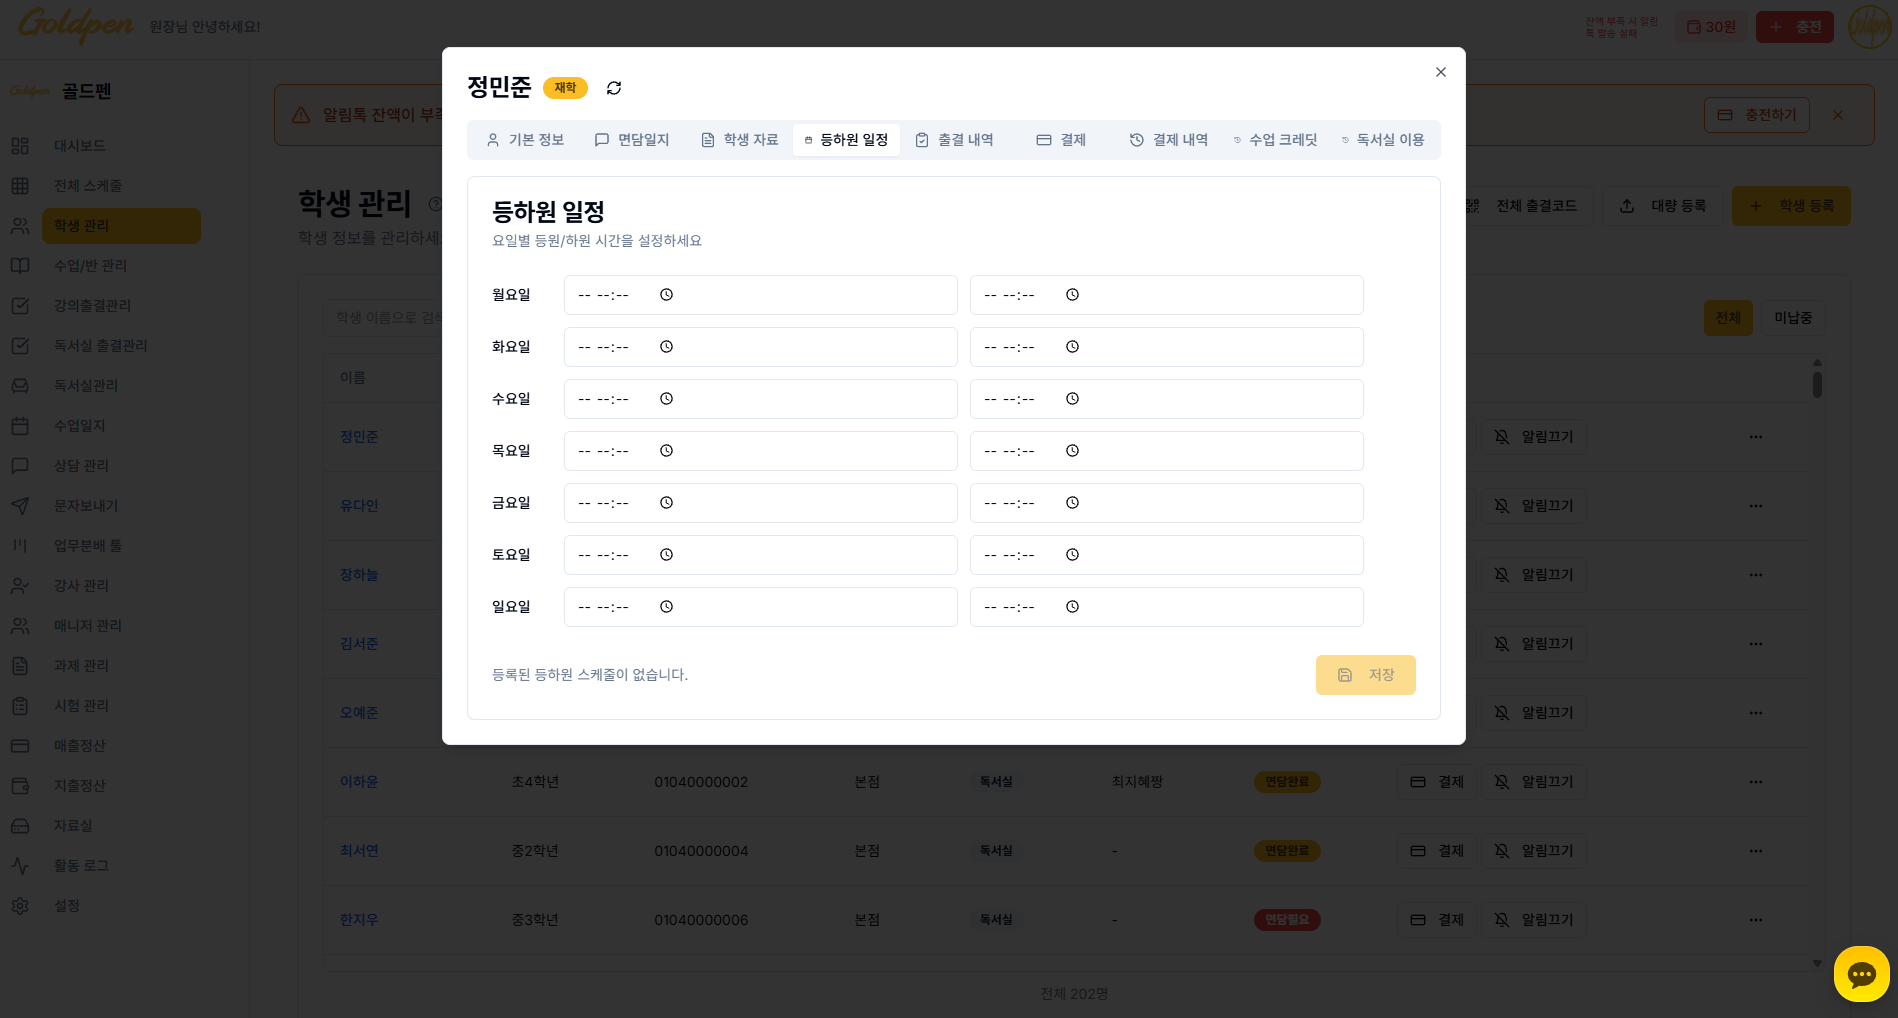Open Saturday arrival time picker clock icon
The height and width of the screenshot is (1018, 1898).
click(x=666, y=555)
